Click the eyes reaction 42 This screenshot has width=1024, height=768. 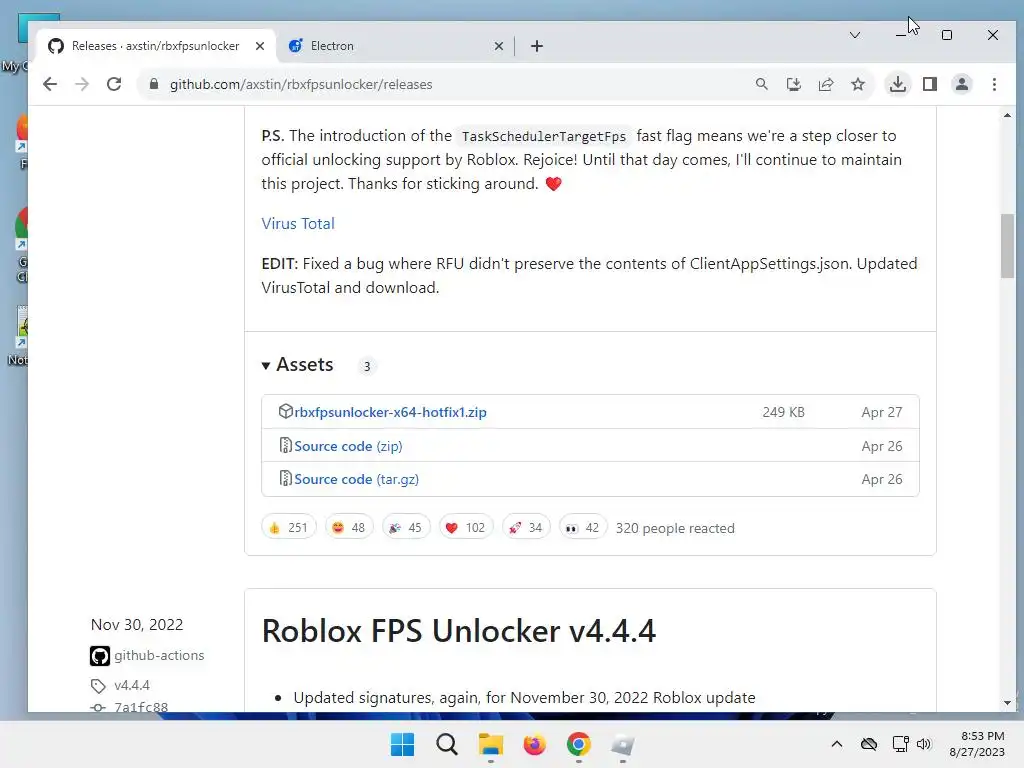click(x=583, y=527)
